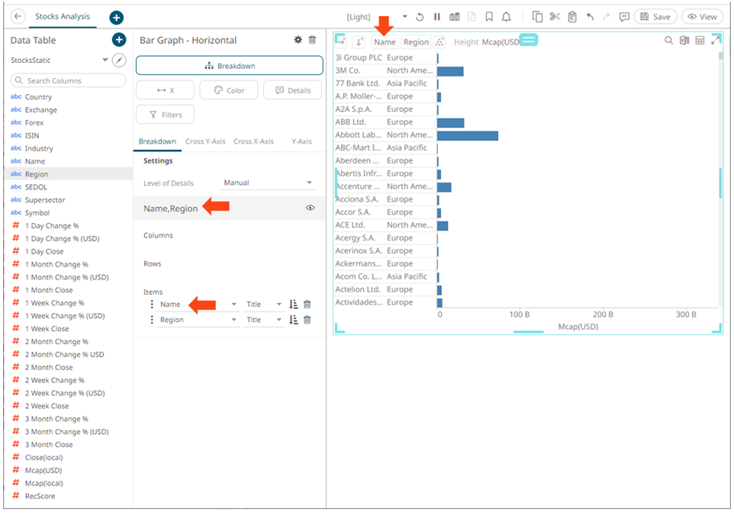Expand the Light theme dropdown

click(404, 17)
